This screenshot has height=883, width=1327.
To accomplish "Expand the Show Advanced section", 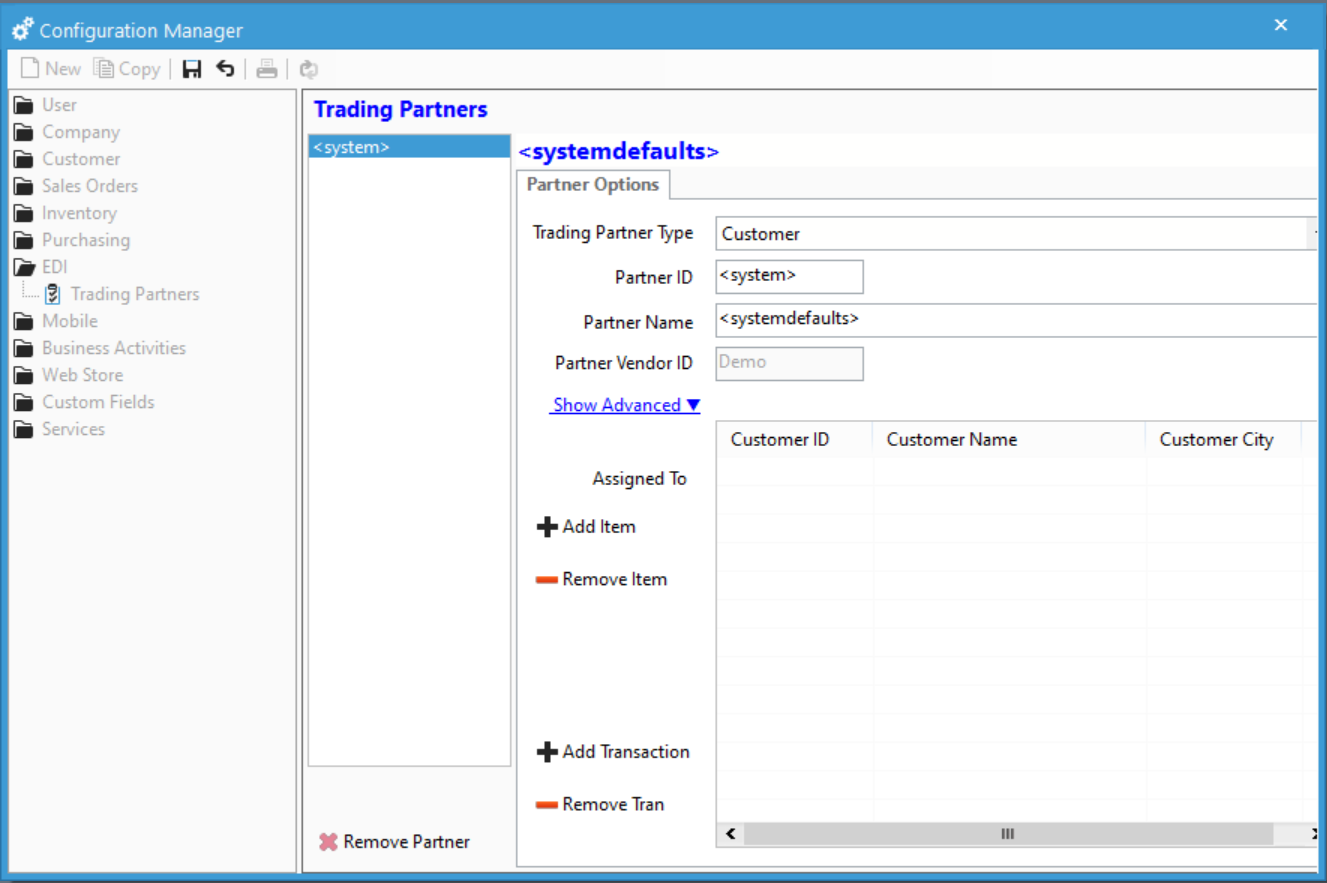I will coord(624,405).
